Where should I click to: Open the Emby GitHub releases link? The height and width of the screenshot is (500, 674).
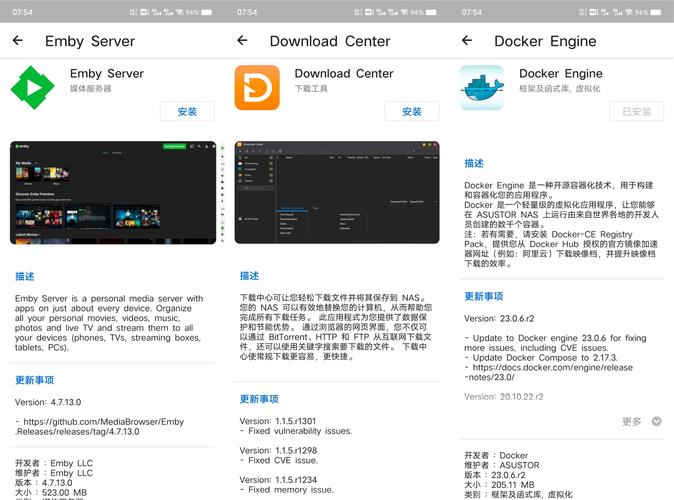coord(100,426)
